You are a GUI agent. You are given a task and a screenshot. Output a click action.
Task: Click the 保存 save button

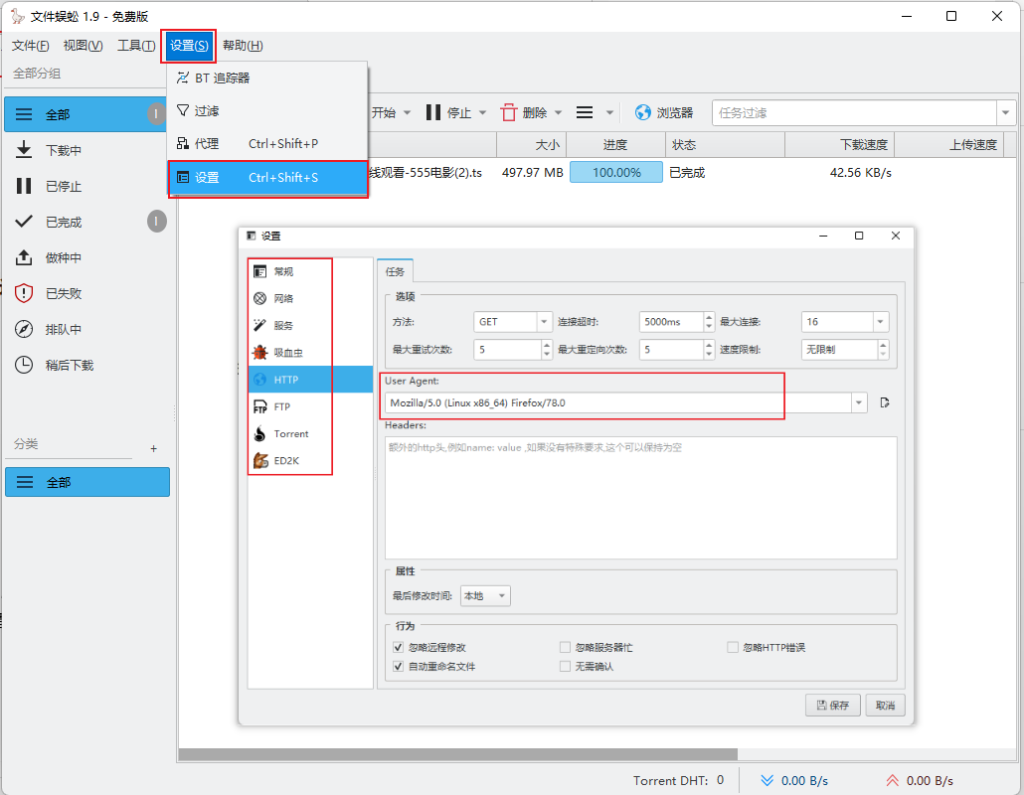coord(832,705)
